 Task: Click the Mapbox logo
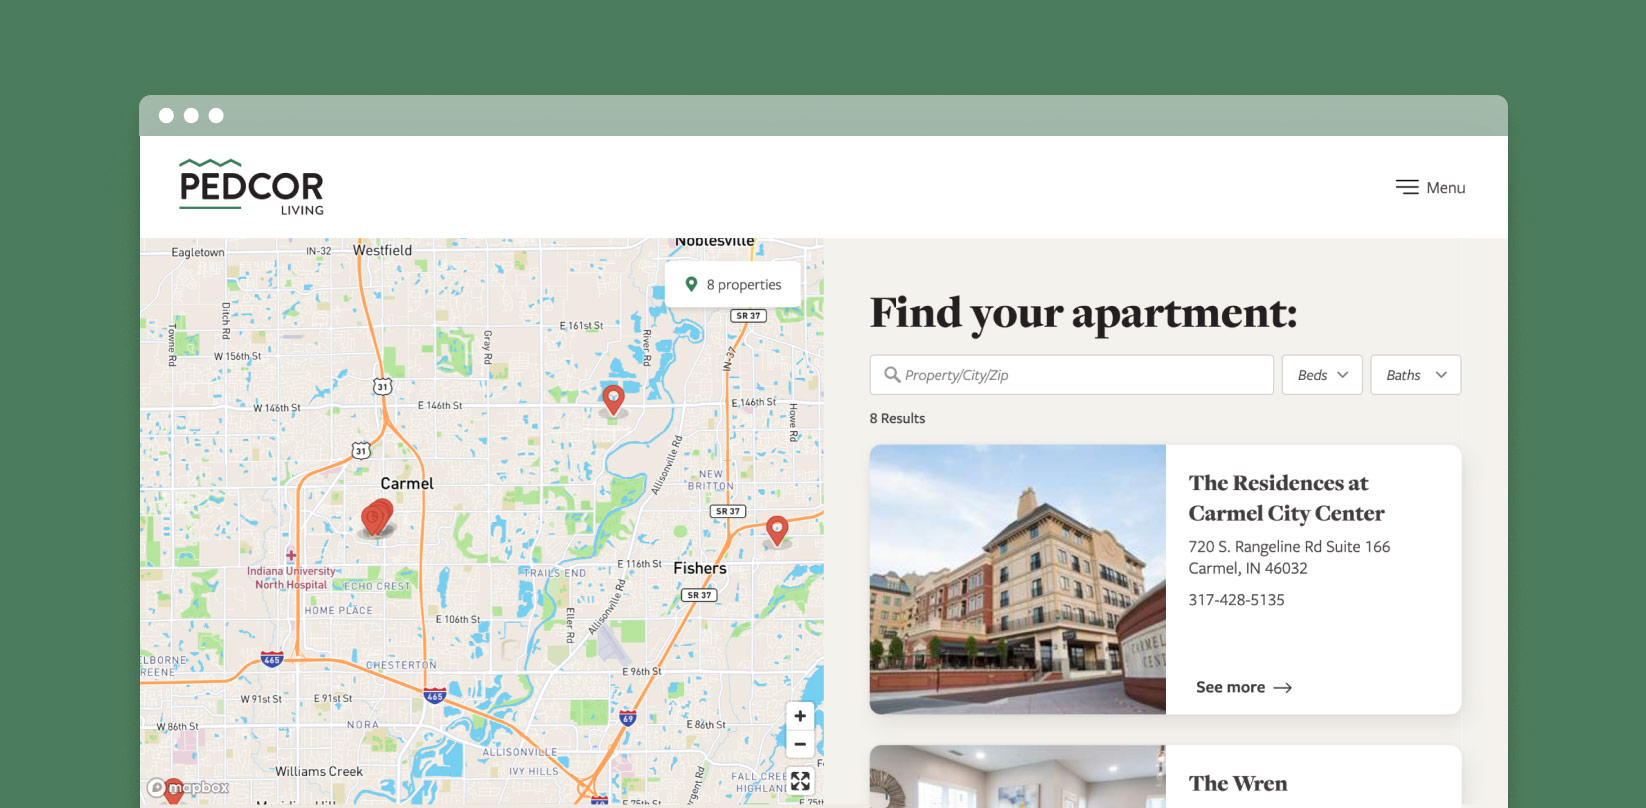190,788
